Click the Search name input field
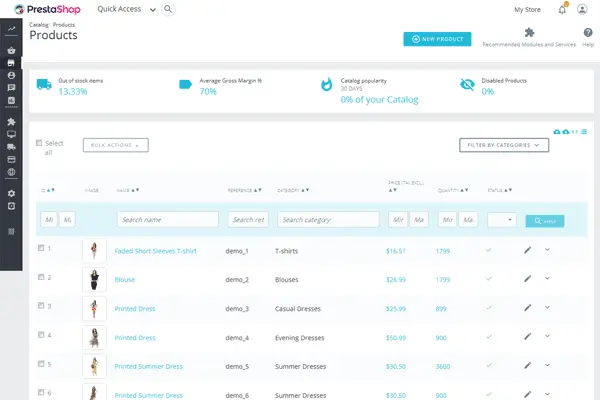This screenshot has height=400, width=600. [167, 219]
